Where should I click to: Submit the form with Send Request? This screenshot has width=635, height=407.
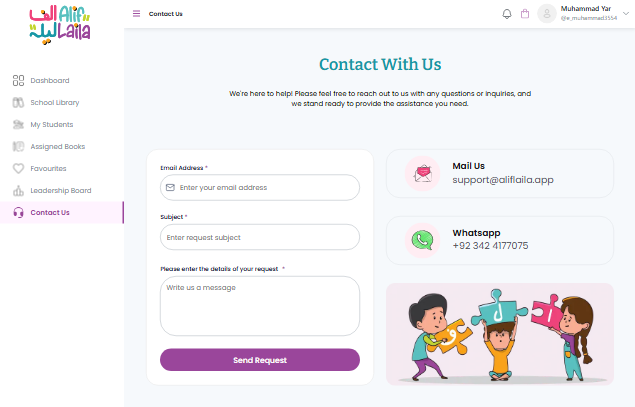260,360
